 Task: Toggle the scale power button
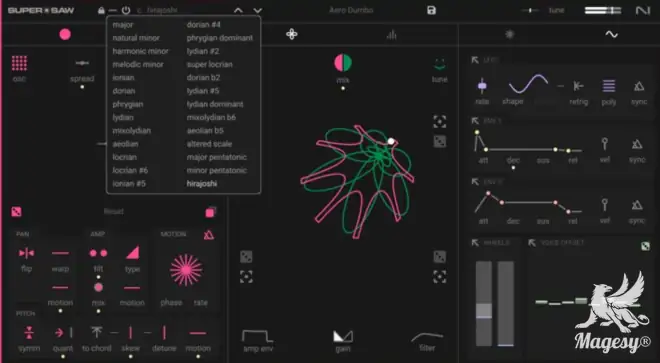pyautogui.click(x=126, y=10)
